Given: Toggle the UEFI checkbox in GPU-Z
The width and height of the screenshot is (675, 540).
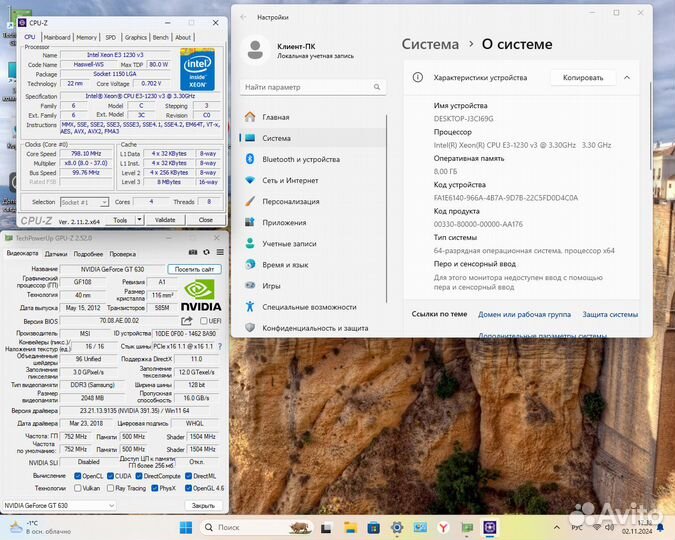Looking at the screenshot, I should pos(204,321).
